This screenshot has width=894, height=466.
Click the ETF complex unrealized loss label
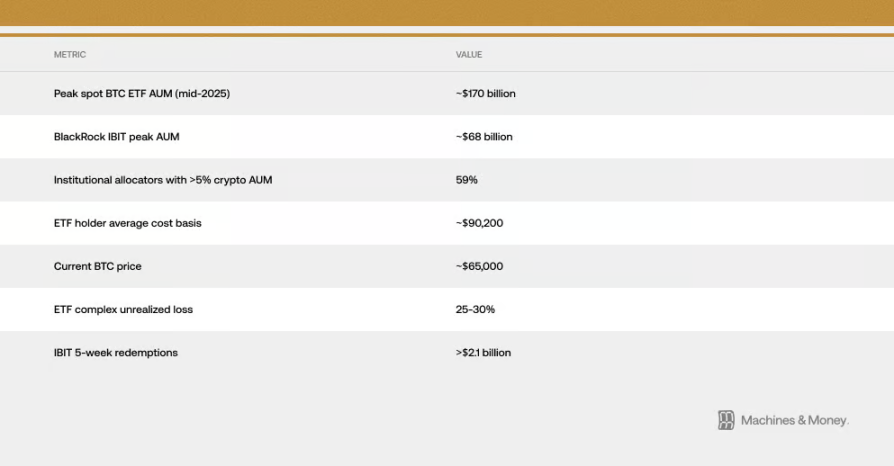[x=123, y=309]
